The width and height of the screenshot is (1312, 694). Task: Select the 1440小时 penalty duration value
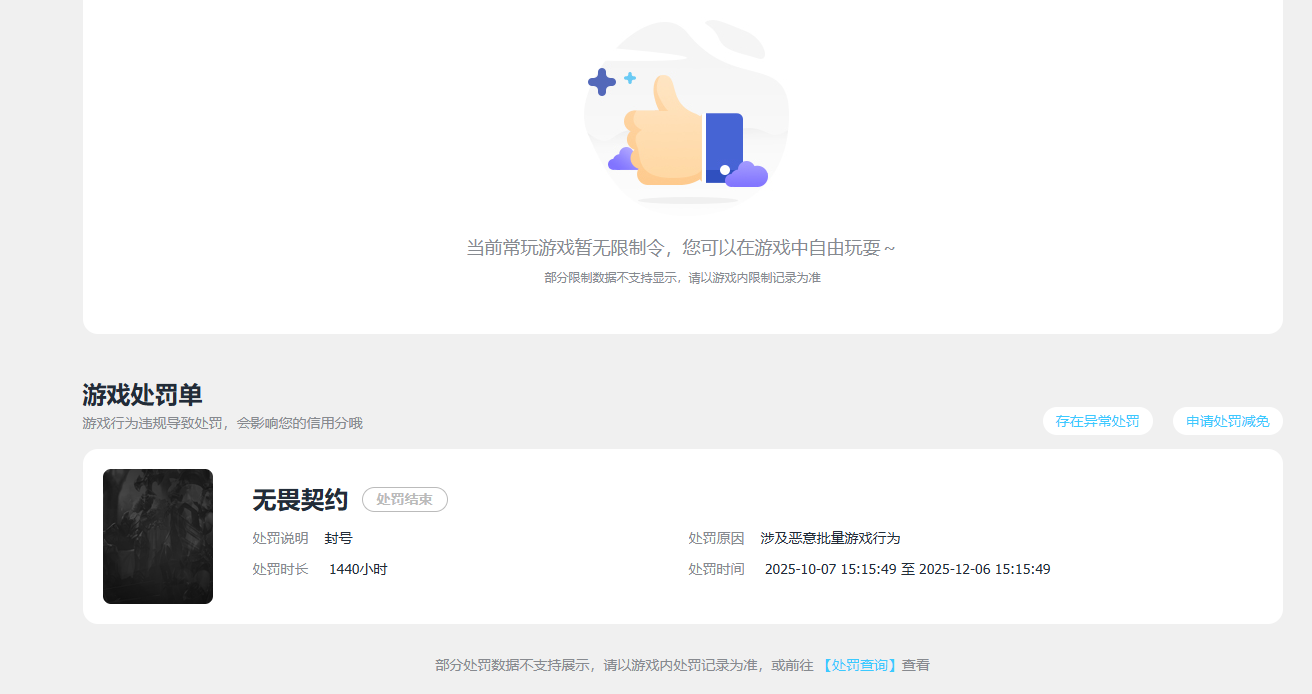pyautogui.click(x=358, y=569)
